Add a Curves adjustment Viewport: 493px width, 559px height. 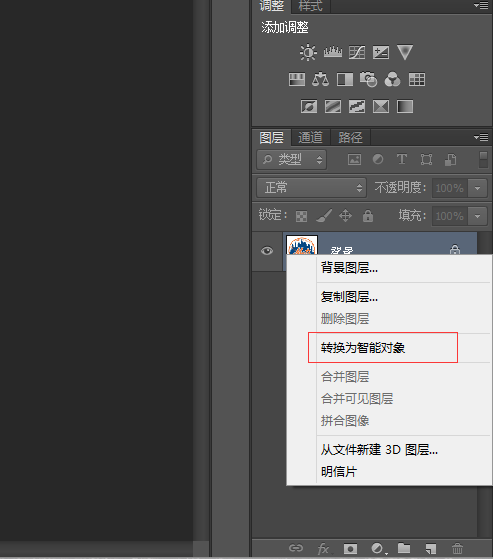point(357,52)
